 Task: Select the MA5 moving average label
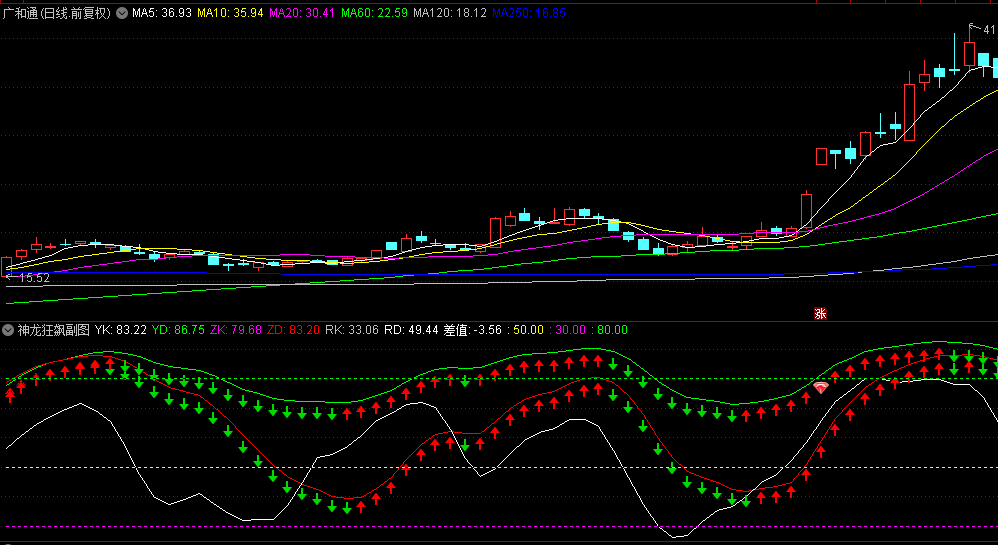coord(161,13)
